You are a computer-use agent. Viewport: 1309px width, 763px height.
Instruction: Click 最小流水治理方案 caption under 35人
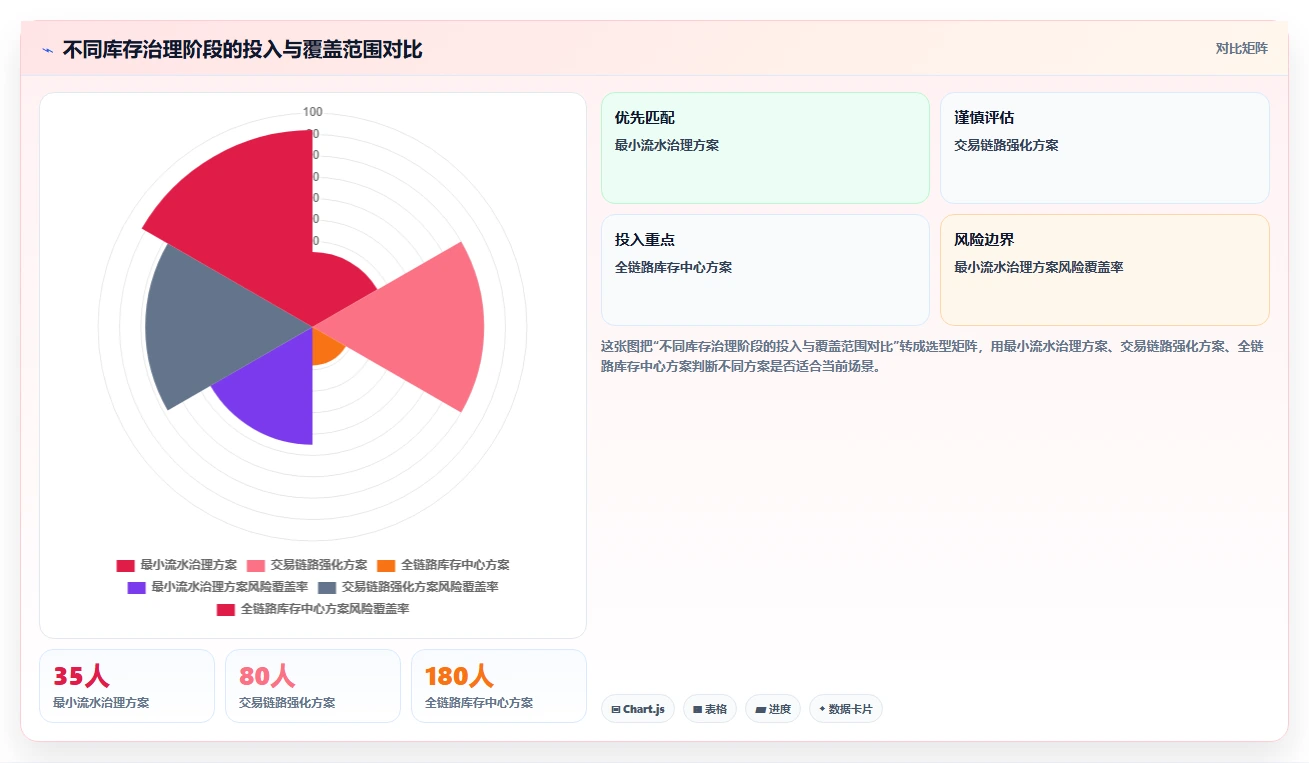coord(101,703)
